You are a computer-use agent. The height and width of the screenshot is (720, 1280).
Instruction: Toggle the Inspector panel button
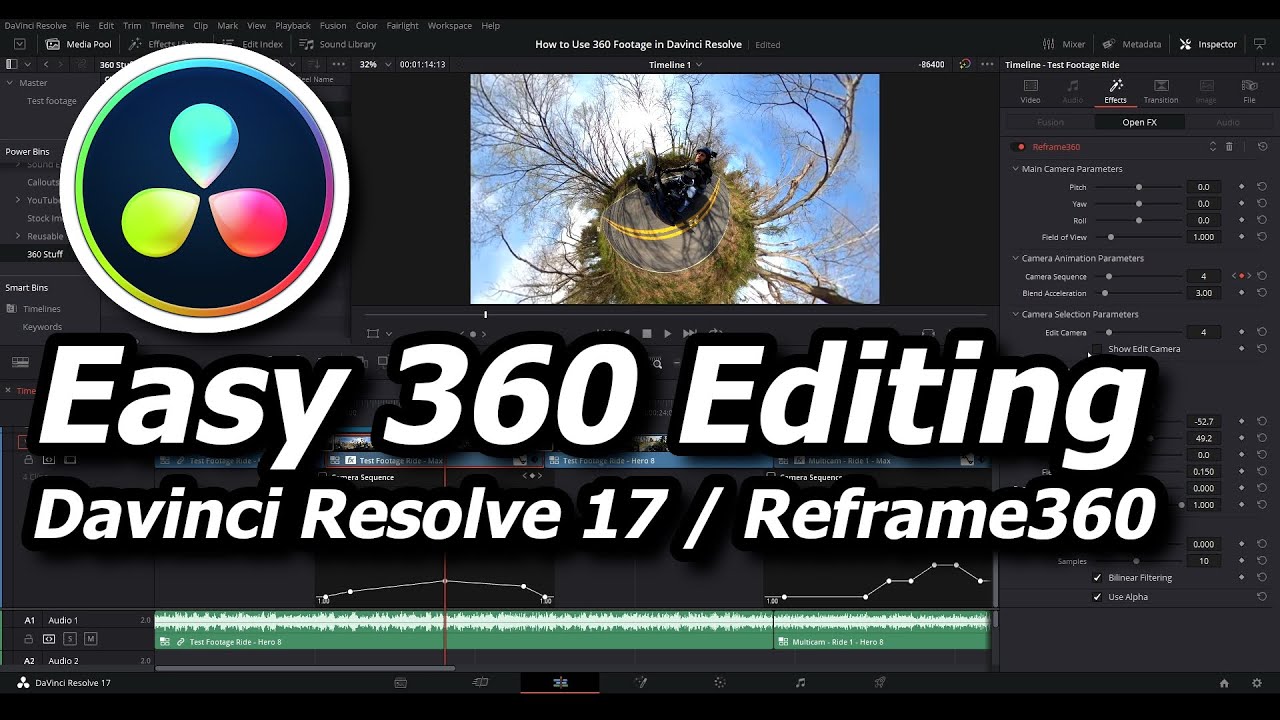point(1208,44)
